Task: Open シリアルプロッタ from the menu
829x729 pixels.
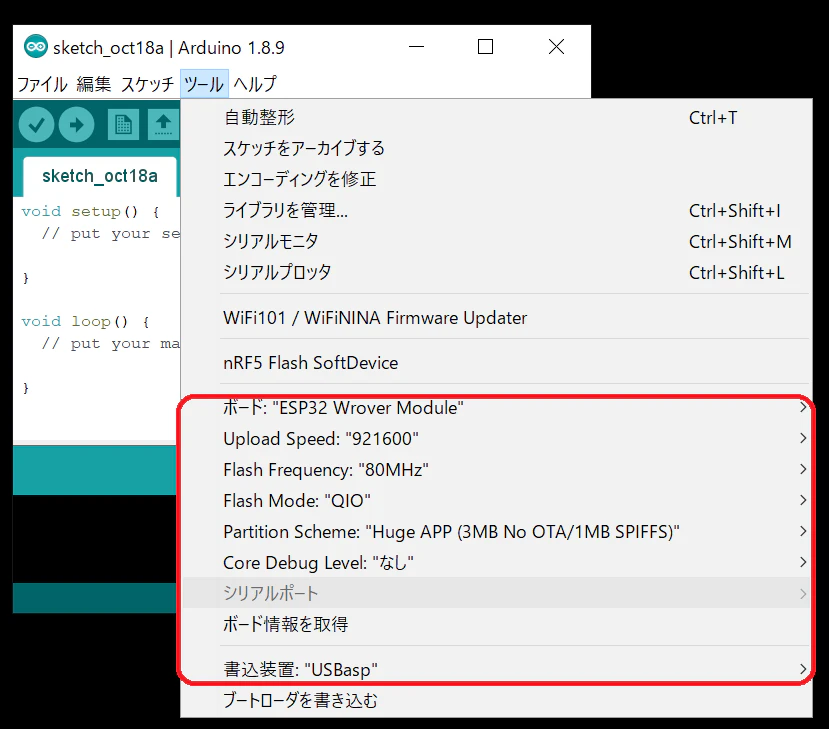Action: 496,272
